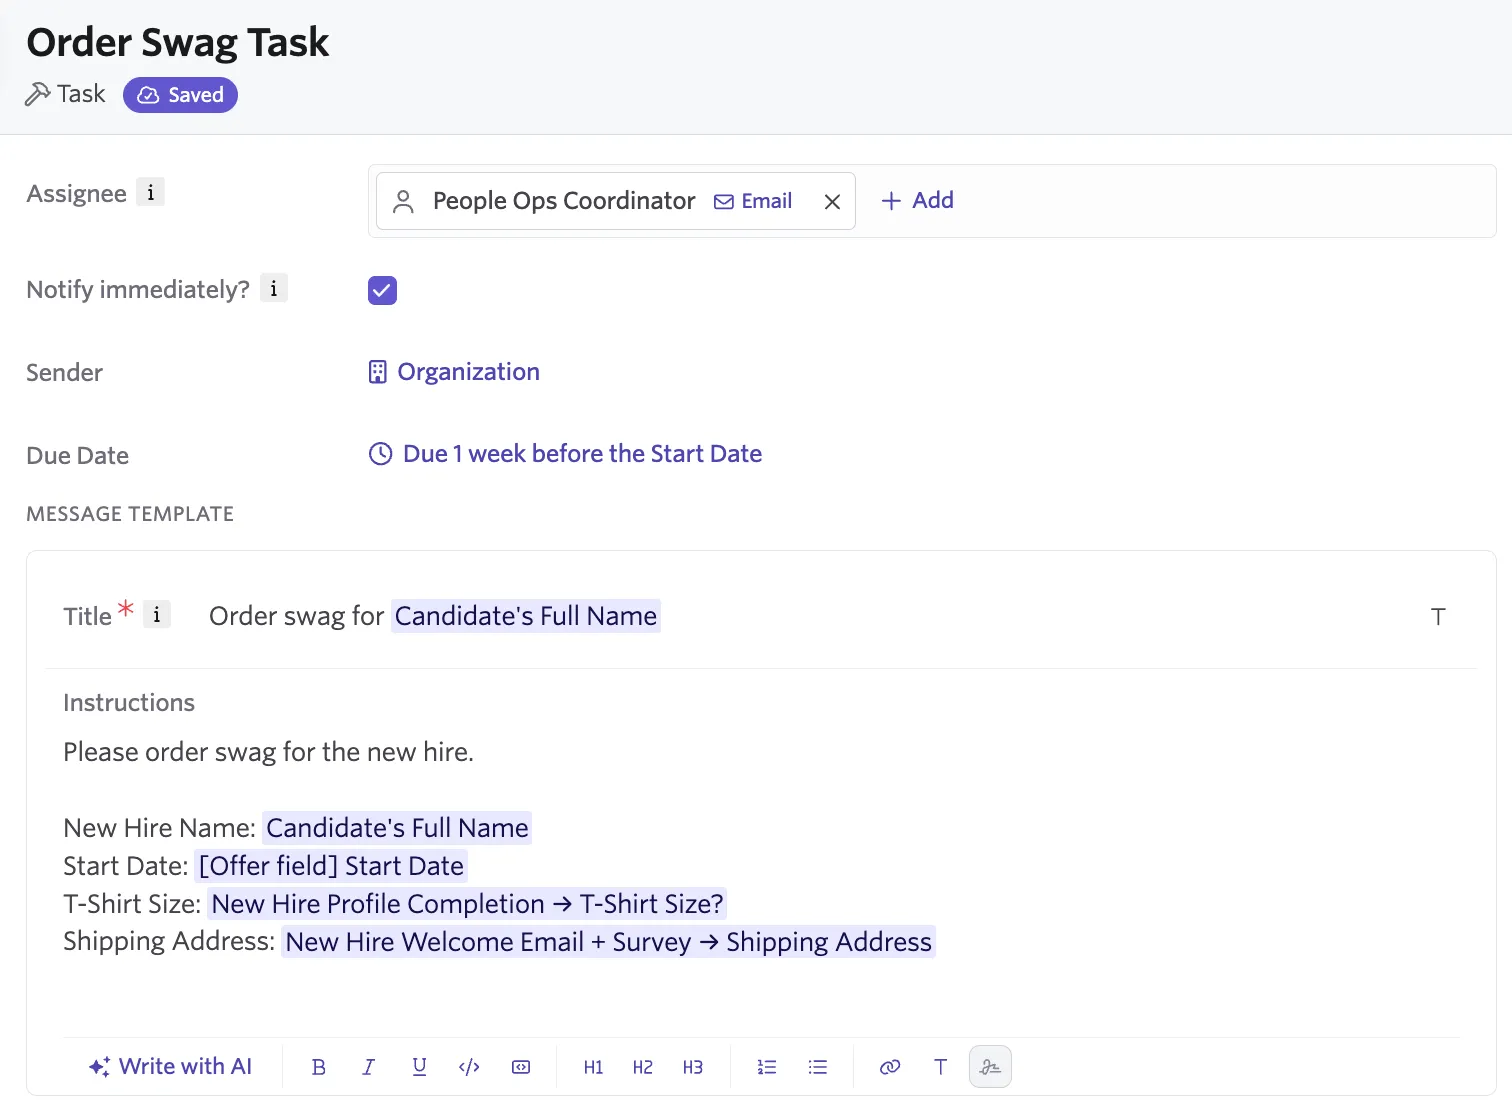The width and height of the screenshot is (1512, 1114).
Task: Insert a code block
Action: click(x=521, y=1067)
